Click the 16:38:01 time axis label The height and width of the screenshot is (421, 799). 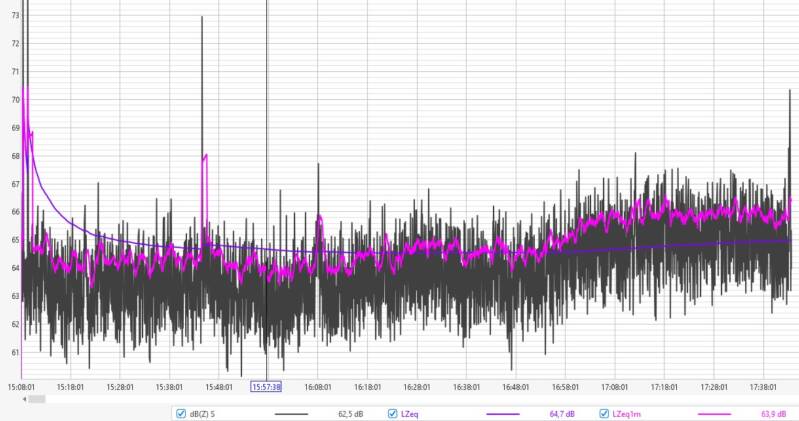[x=466, y=387]
